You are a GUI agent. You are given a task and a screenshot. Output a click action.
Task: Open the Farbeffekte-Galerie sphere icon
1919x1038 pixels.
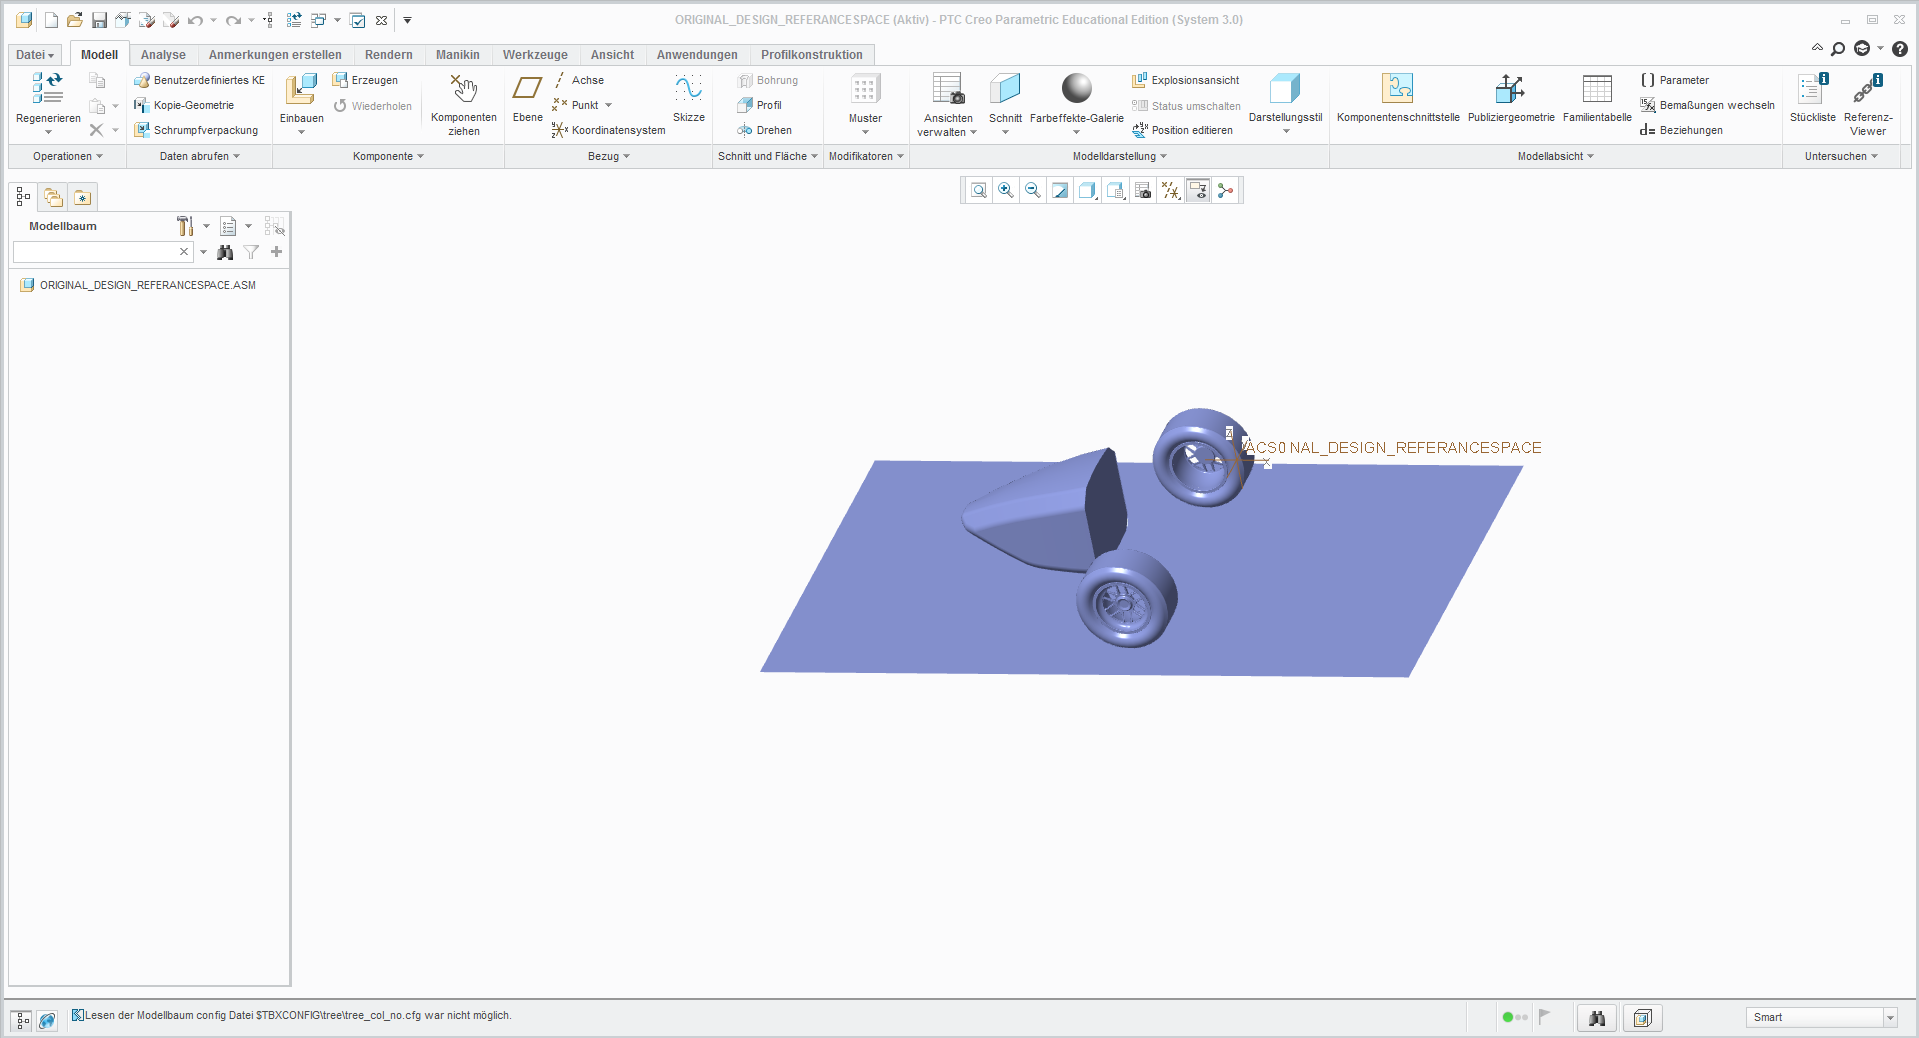[x=1076, y=89]
